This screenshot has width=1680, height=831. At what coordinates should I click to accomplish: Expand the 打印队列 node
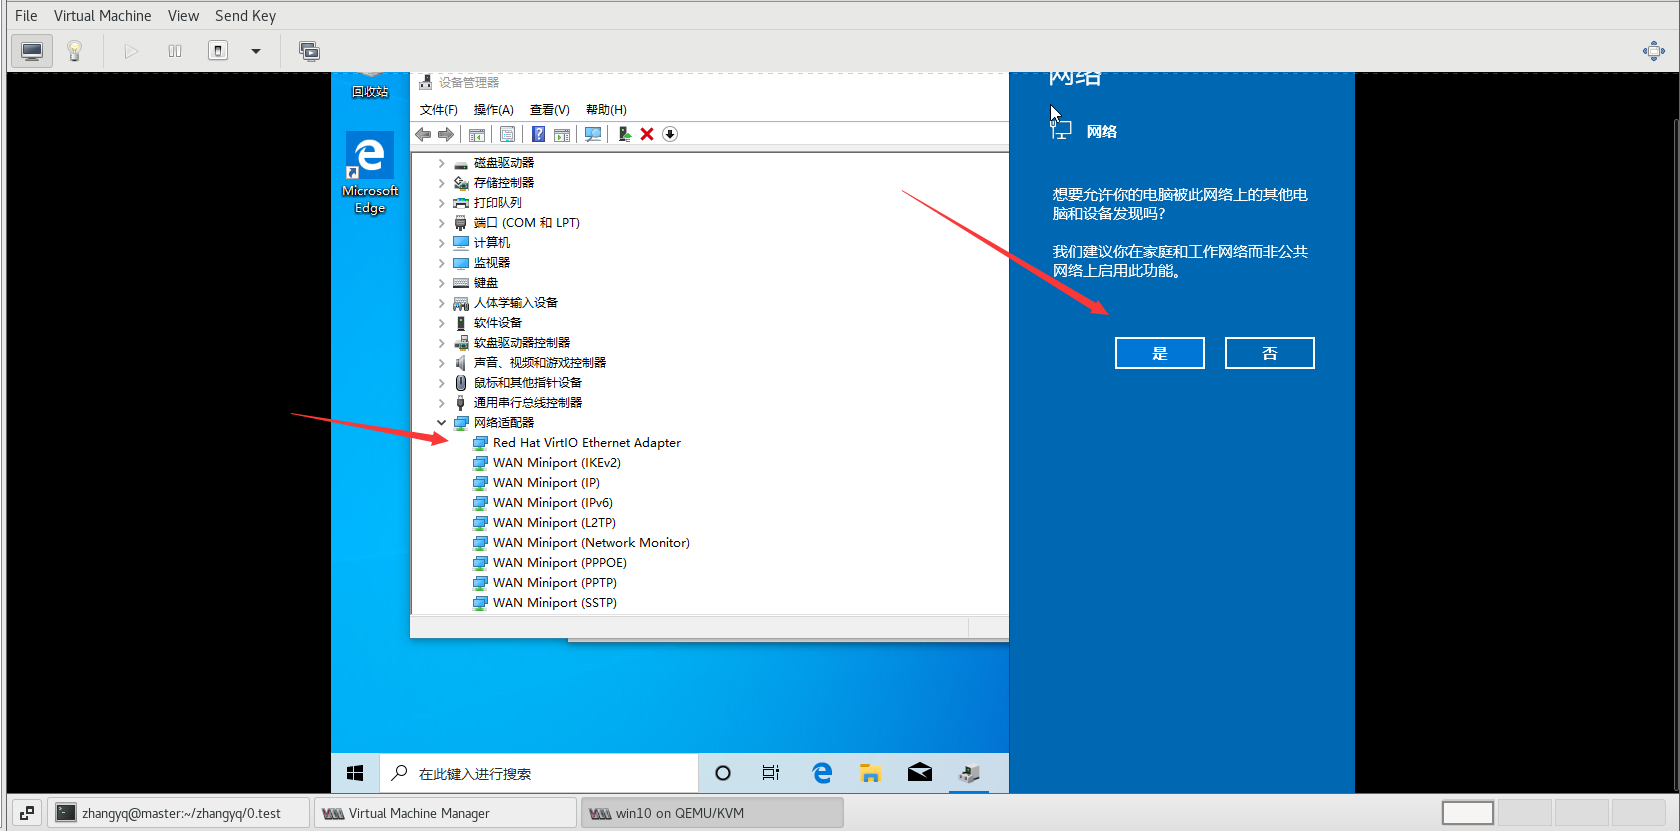441,203
